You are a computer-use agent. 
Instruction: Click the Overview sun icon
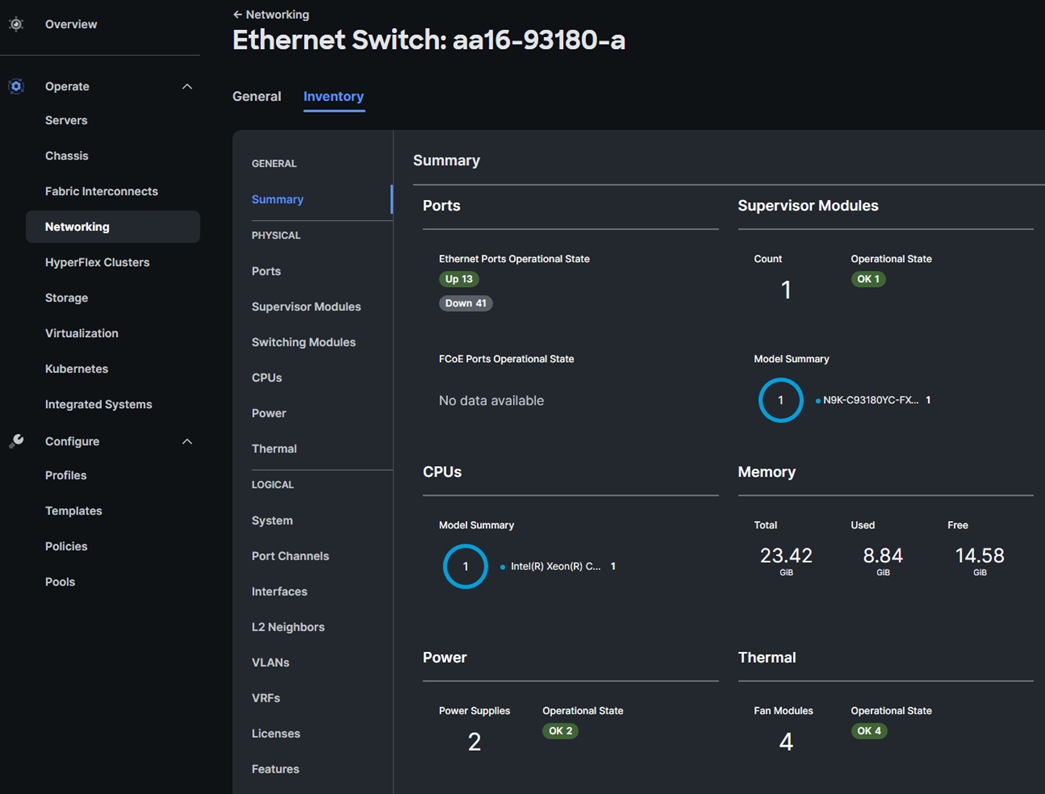[x=16, y=25]
